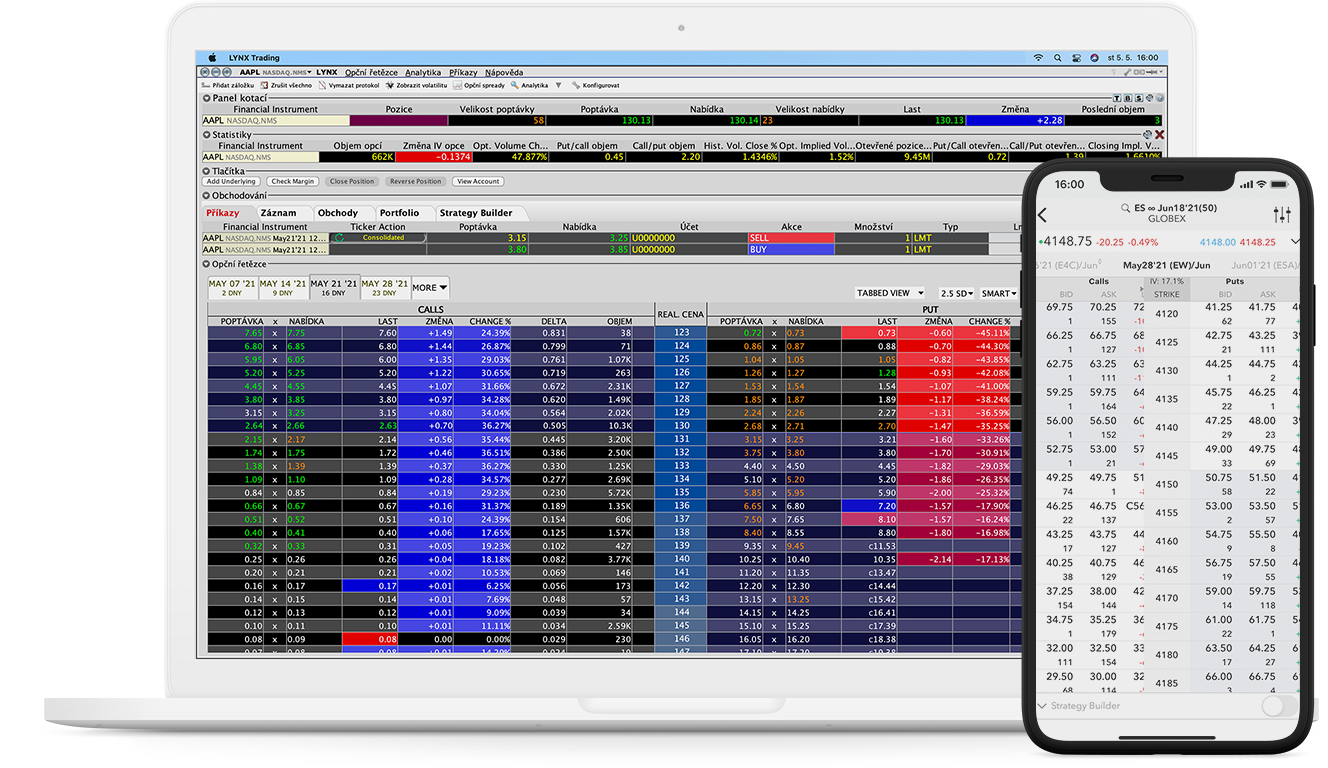Expand the phone Strategy Builder bar
The width and height of the screenshot is (1328, 768).
[x=1043, y=706]
